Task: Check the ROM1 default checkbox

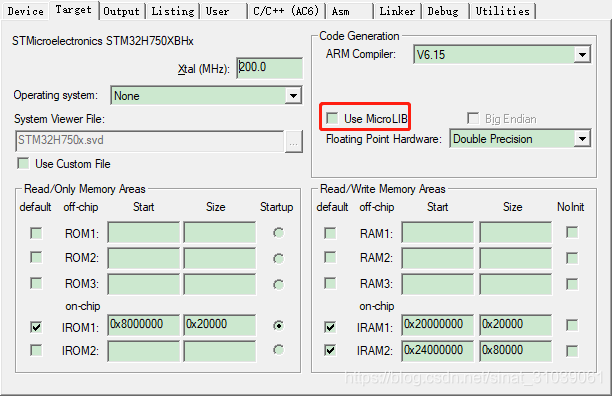Action: coord(36,233)
